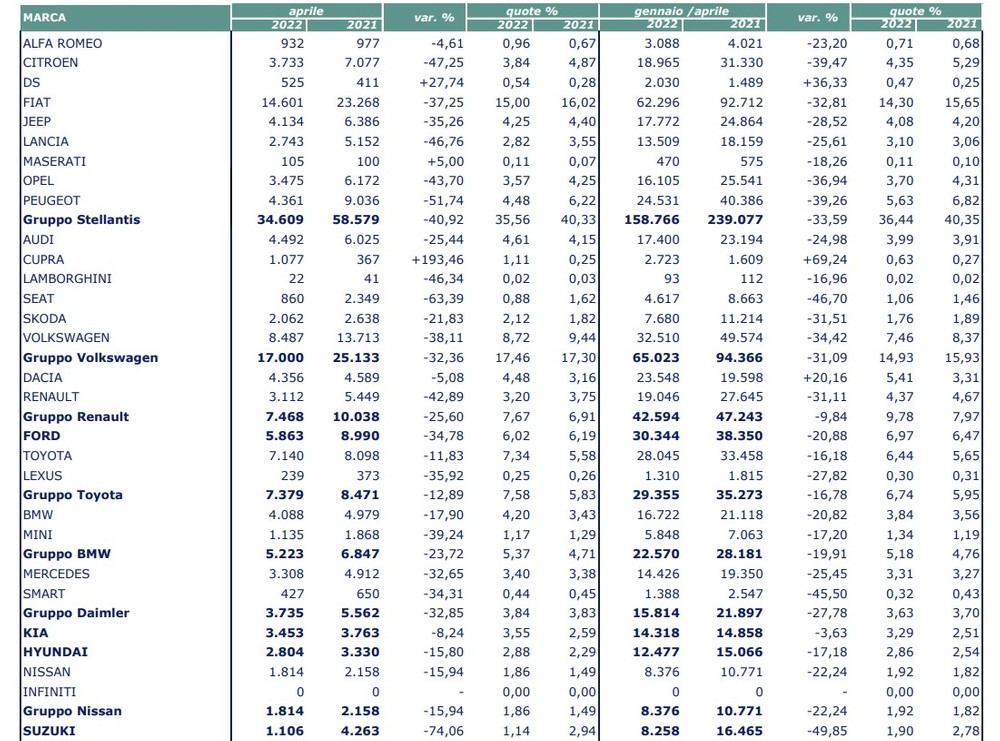The height and width of the screenshot is (741, 1000).
Task: Click the PEUGEOT brand name
Action: pos(52,200)
